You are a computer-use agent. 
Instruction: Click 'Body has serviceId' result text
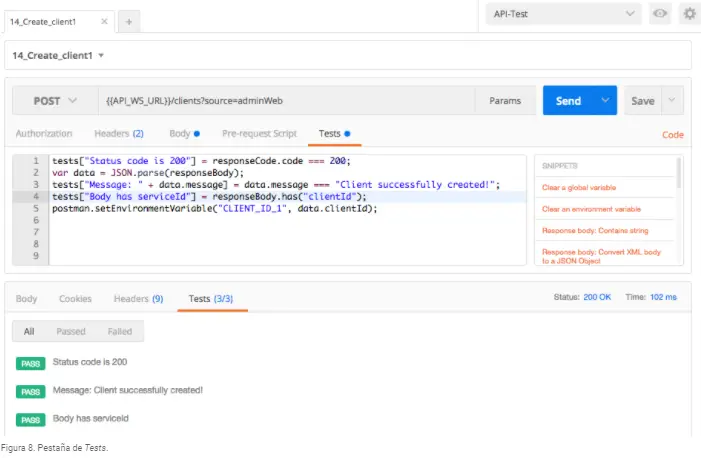tap(91, 418)
